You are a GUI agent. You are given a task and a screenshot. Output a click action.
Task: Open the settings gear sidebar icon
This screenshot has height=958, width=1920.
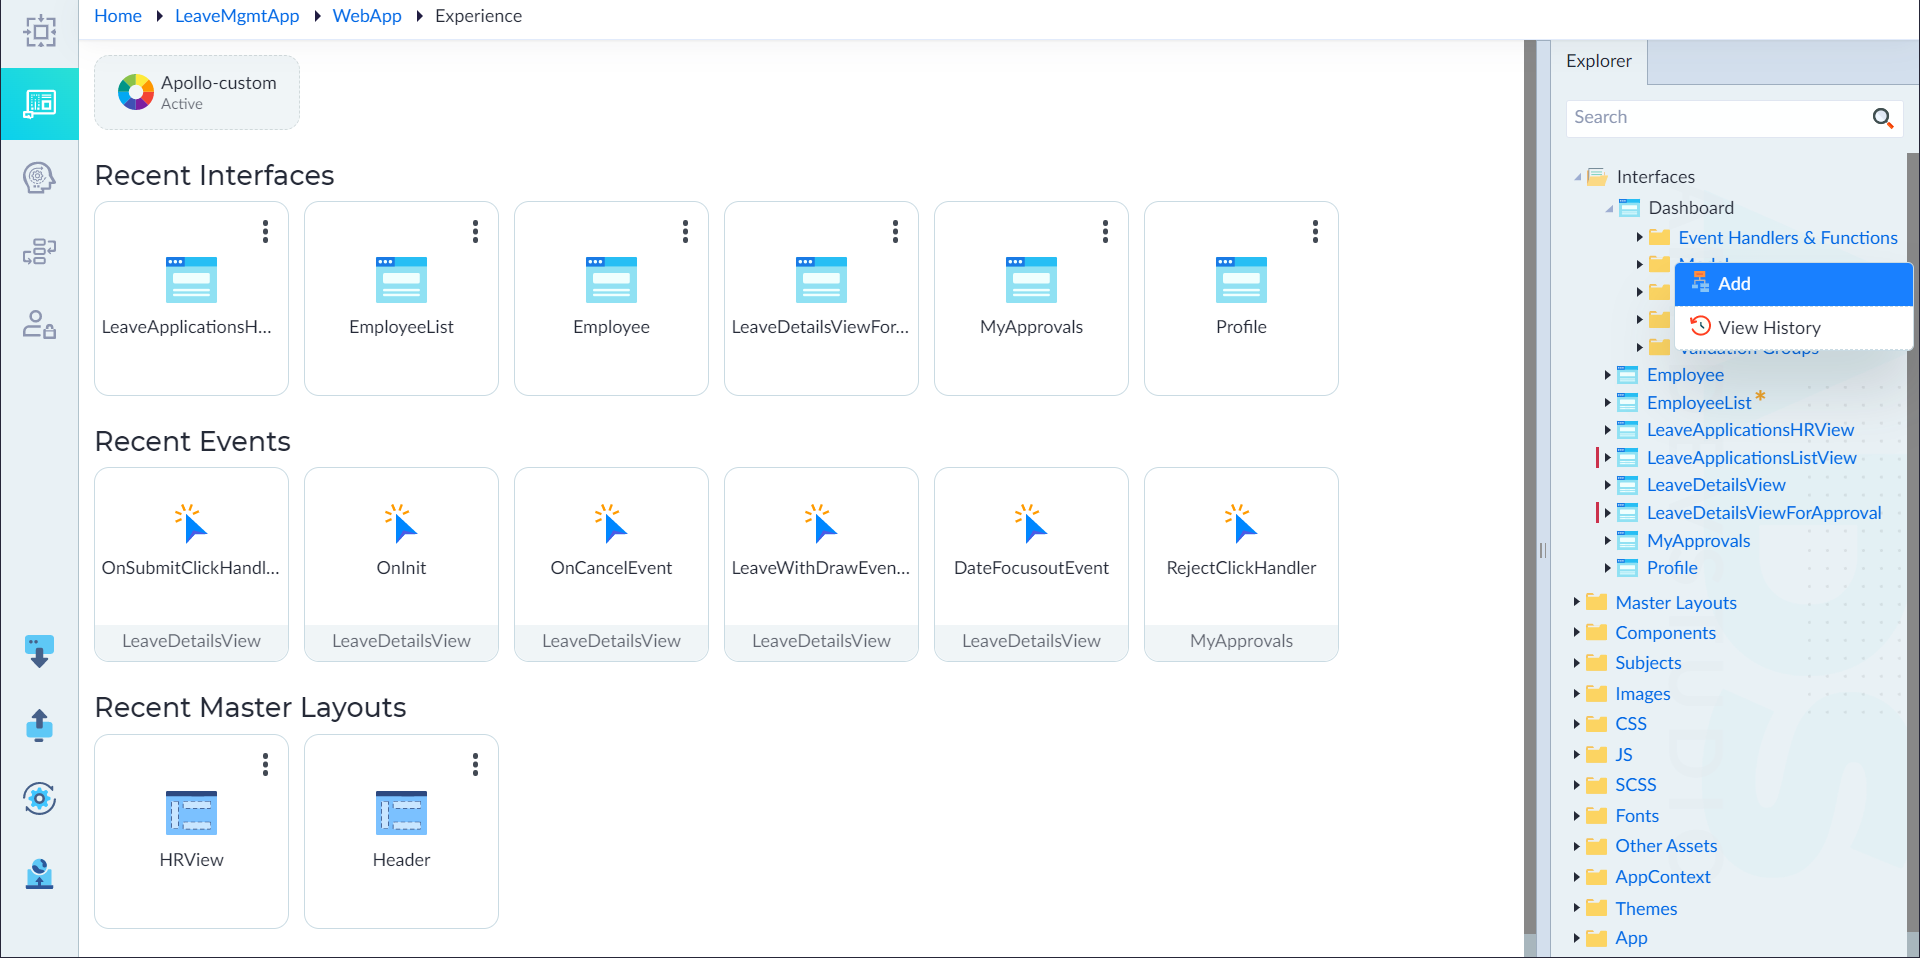click(x=39, y=798)
